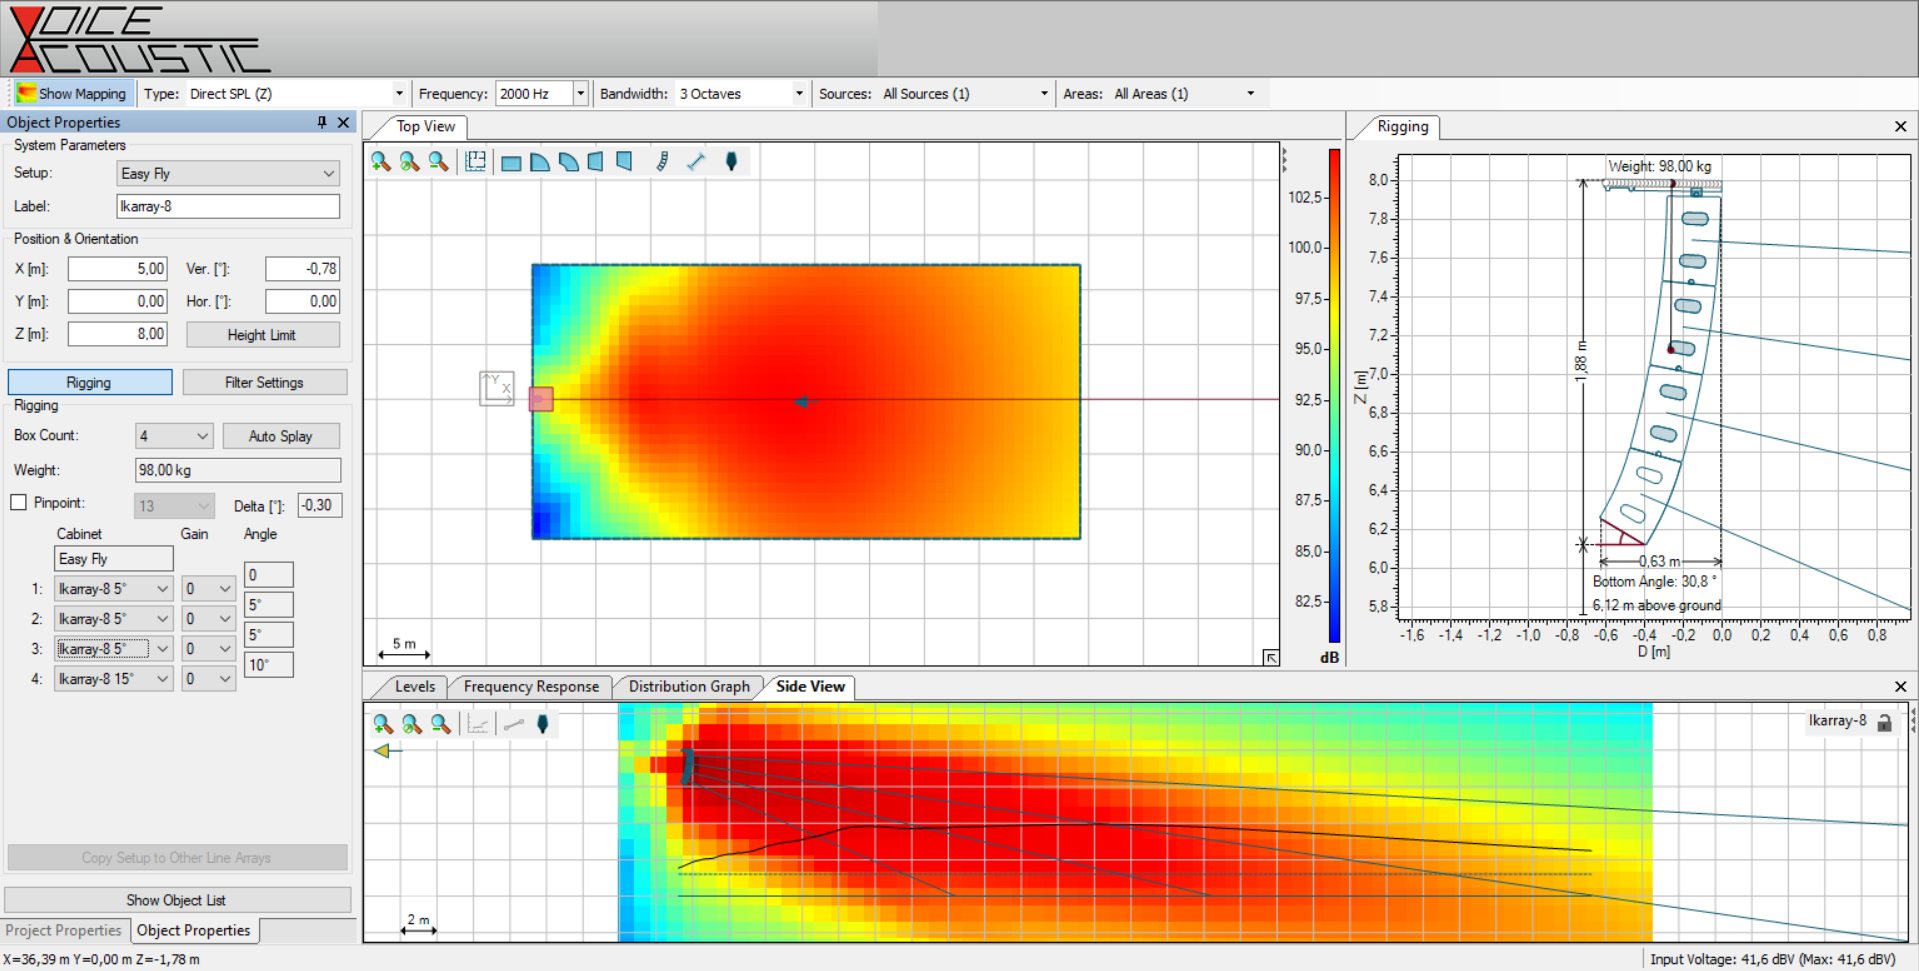Toggle the lock icon next to lkarray-8

pyautogui.click(x=1885, y=721)
